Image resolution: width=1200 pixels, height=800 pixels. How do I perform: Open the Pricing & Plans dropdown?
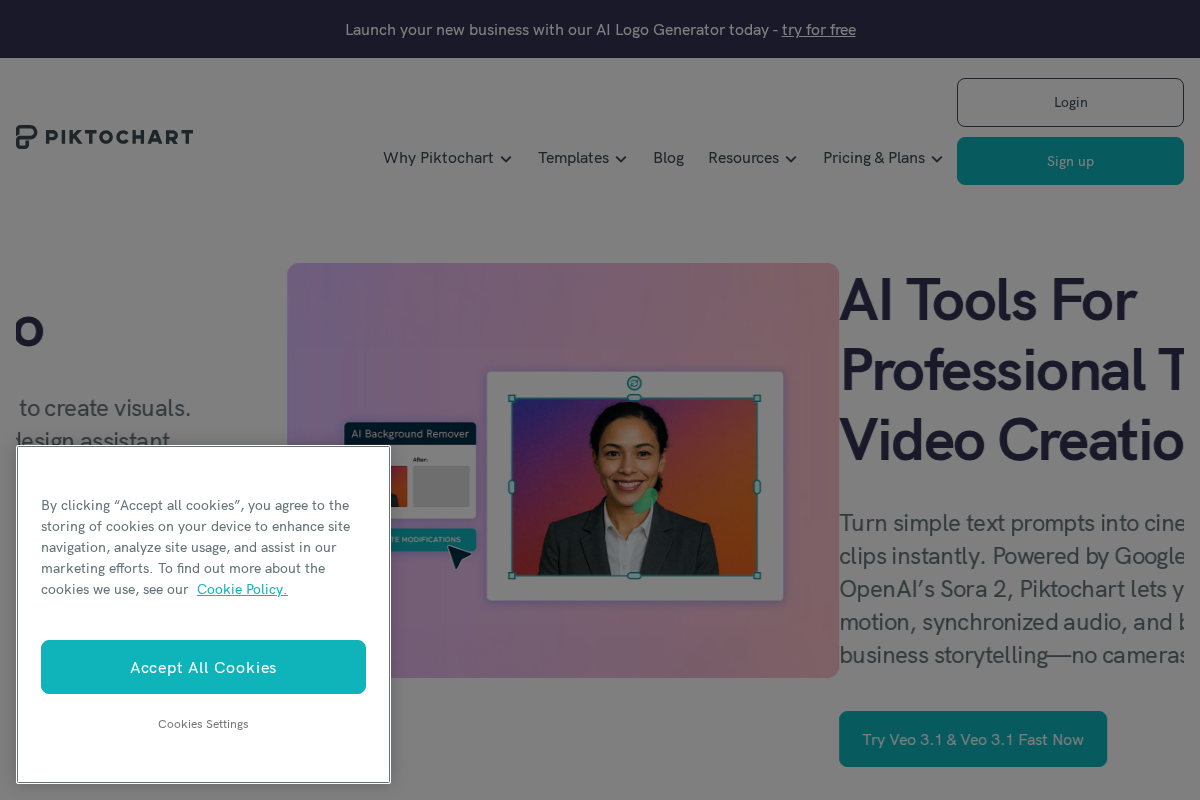tap(873, 158)
